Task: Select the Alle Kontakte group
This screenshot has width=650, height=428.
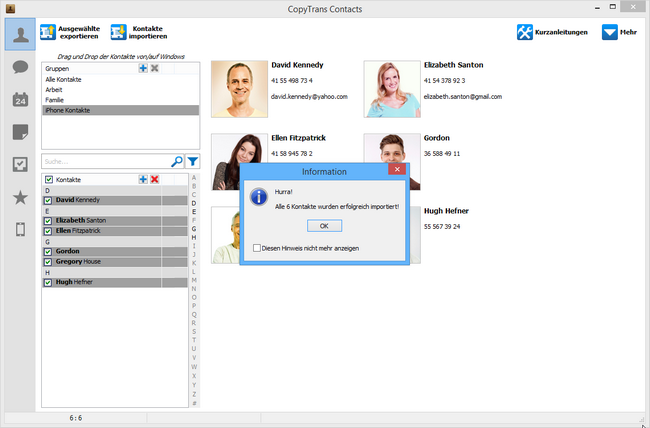Action: point(63,79)
